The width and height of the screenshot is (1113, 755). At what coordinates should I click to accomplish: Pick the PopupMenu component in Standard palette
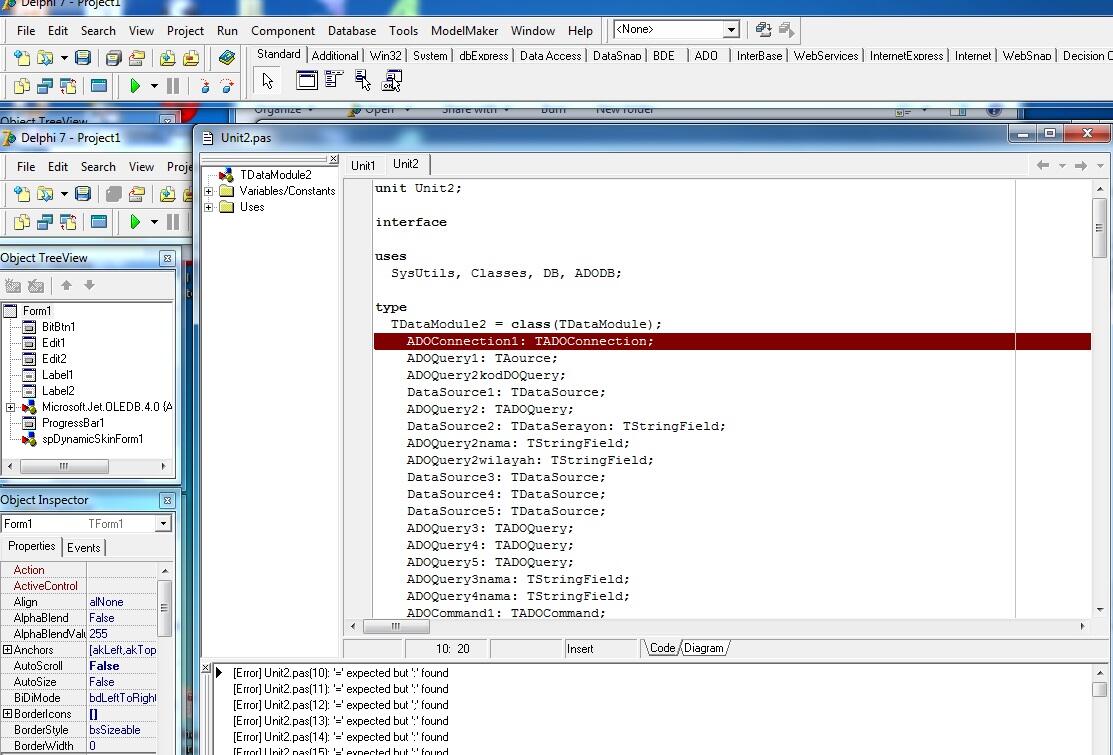click(x=363, y=81)
